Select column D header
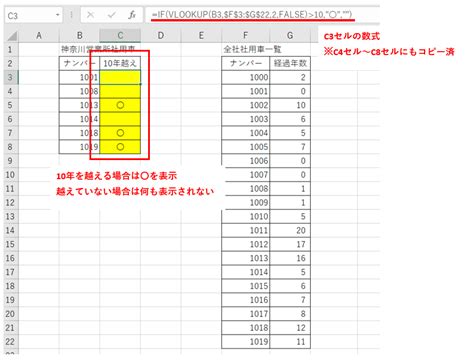 click(161, 35)
